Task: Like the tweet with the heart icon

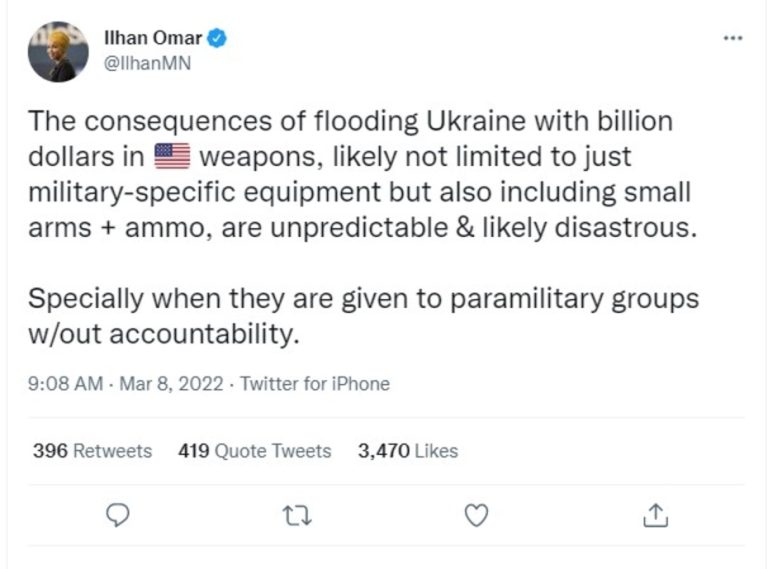Action: (x=477, y=514)
